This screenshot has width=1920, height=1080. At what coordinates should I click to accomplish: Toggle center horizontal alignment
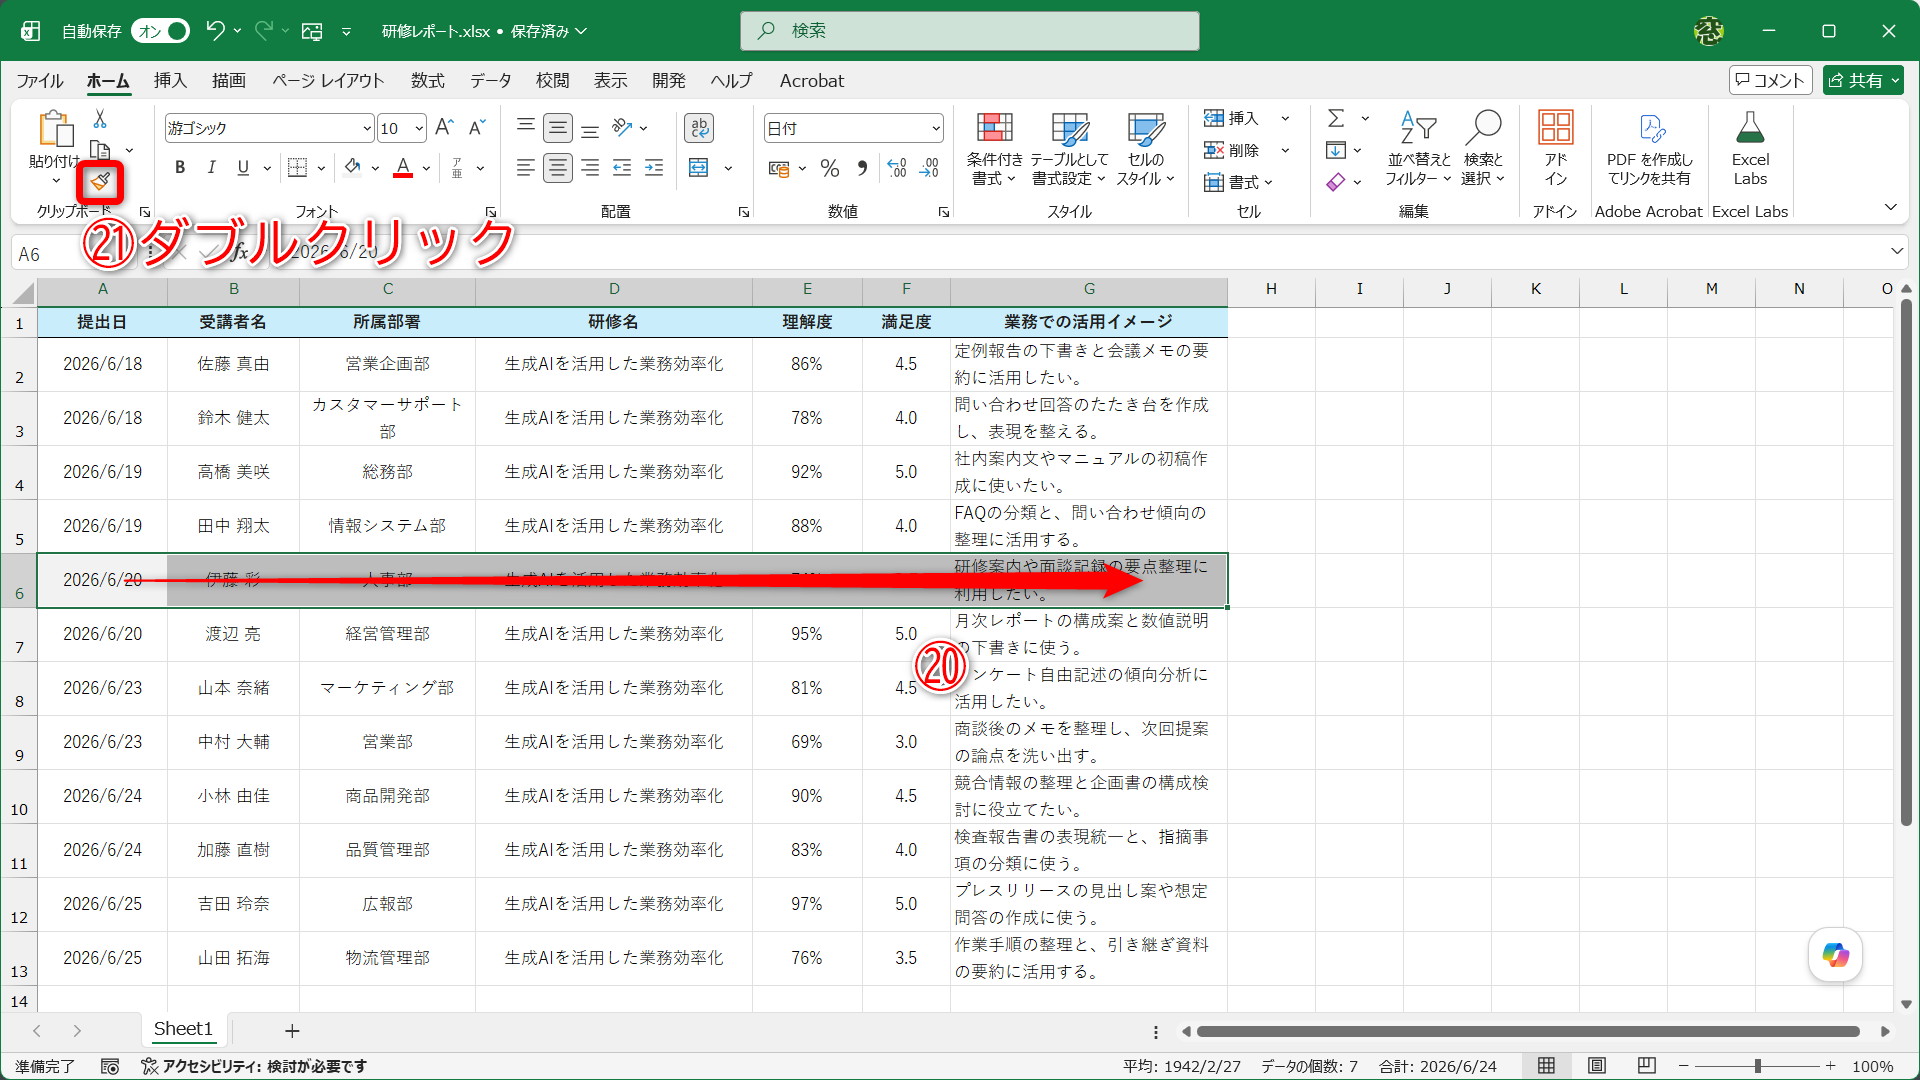click(558, 168)
